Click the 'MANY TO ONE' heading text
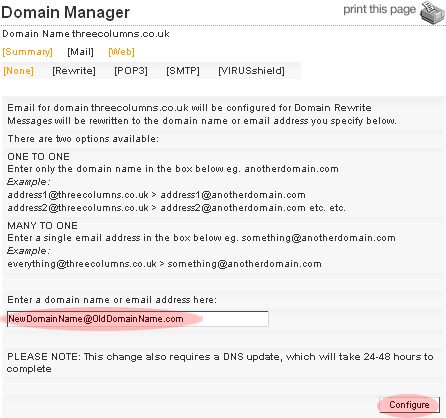 click(x=42, y=226)
